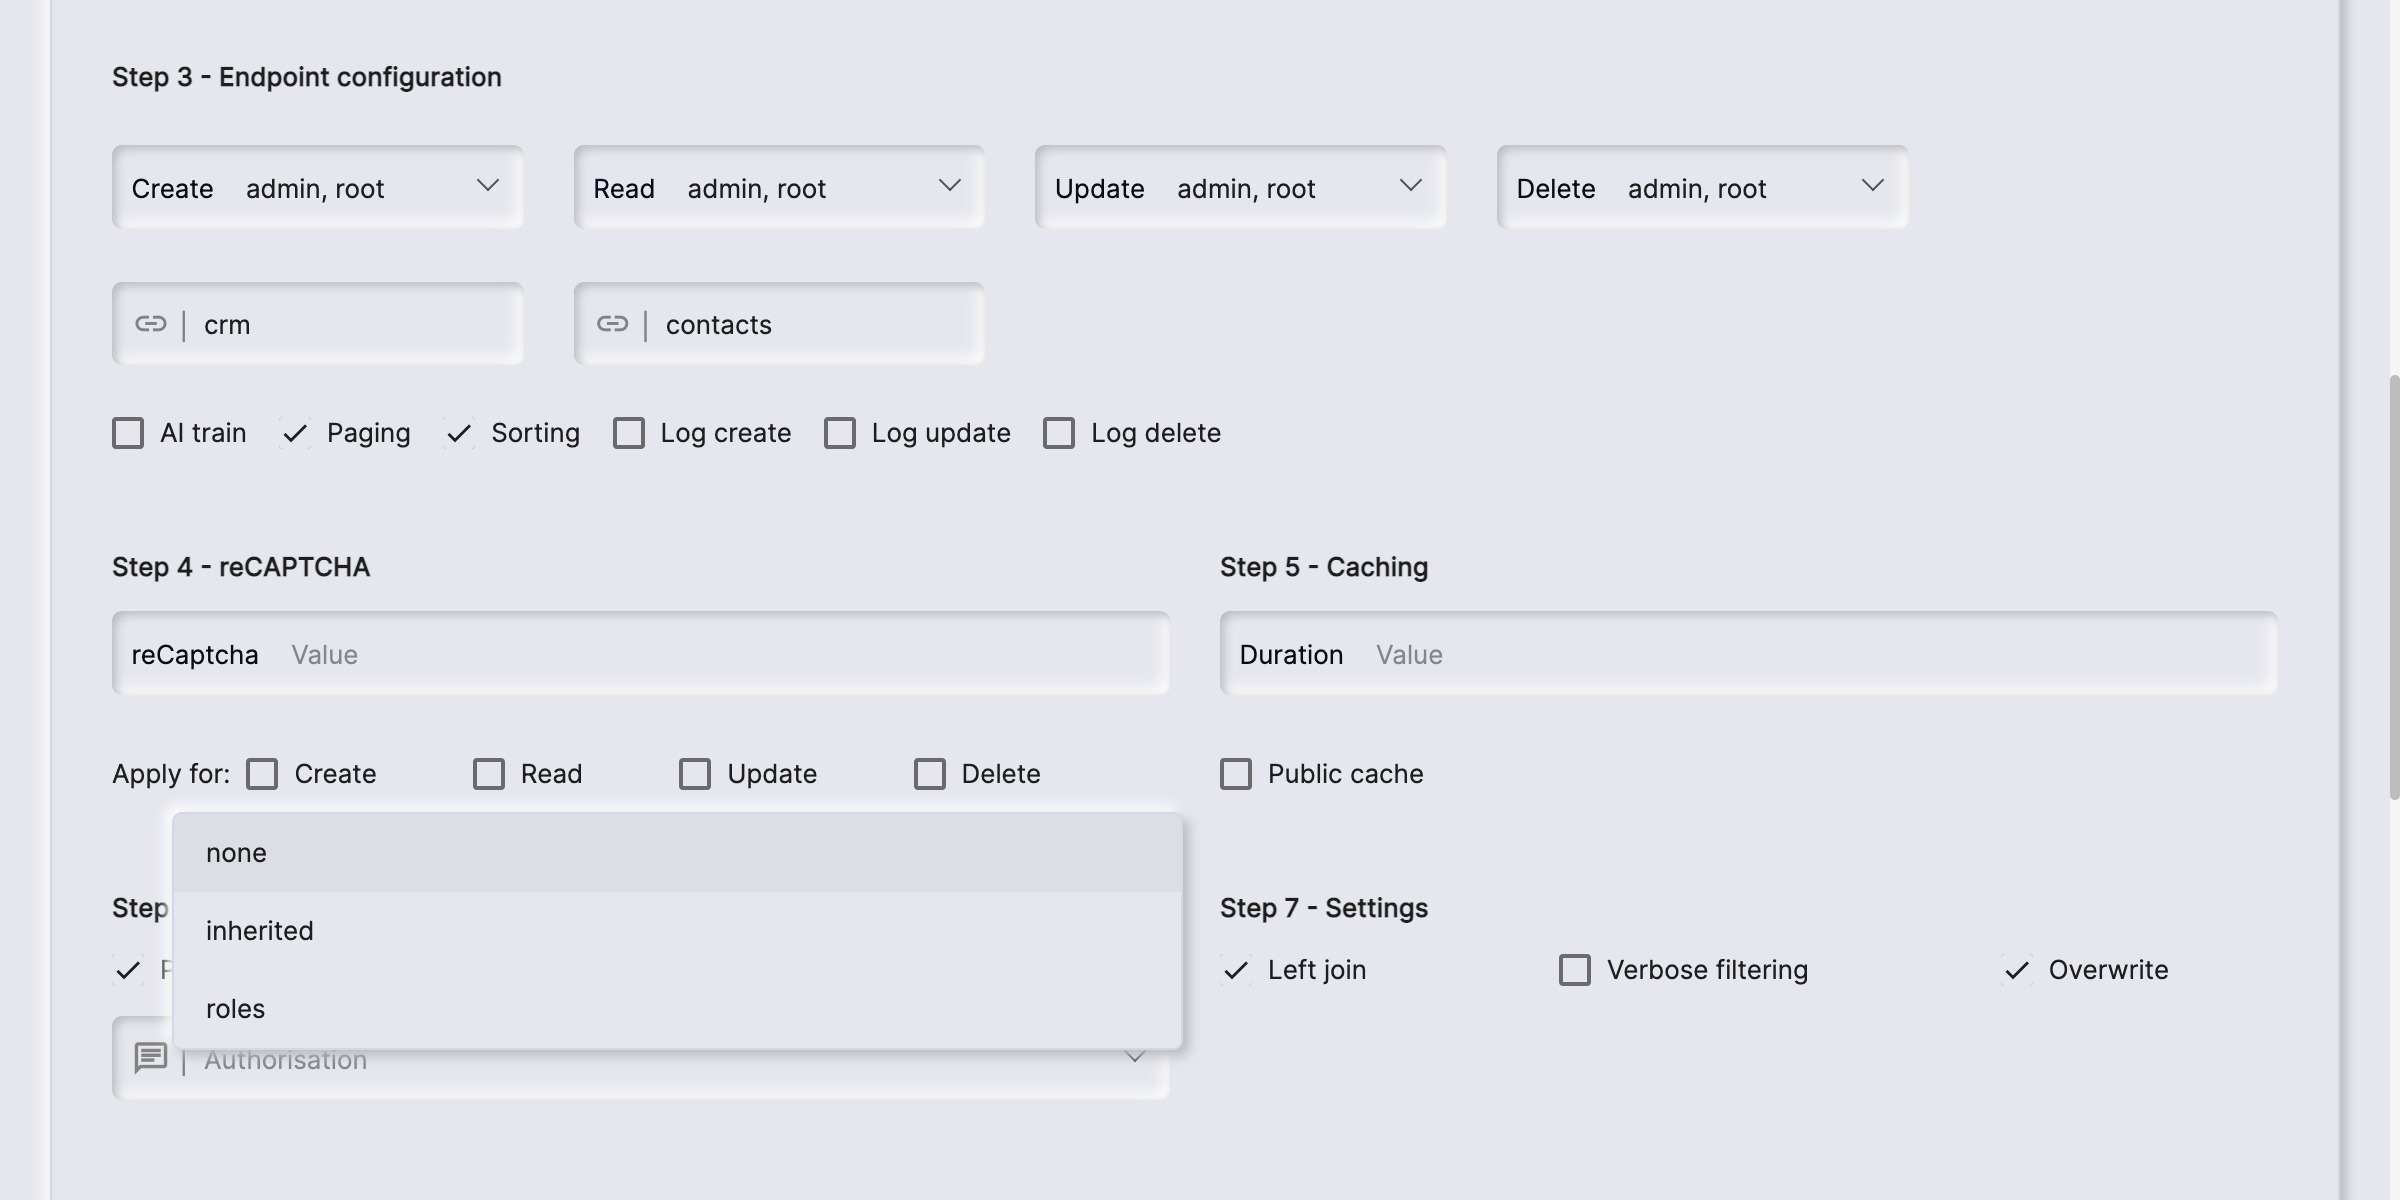Uncheck the Paging option

[x=295, y=433]
